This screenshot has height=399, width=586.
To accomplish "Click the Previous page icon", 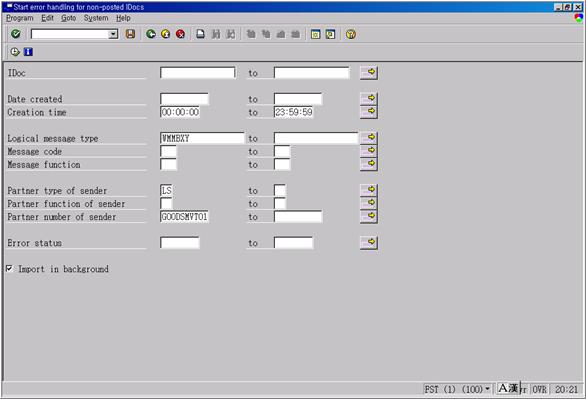I will pyautogui.click(x=266, y=34).
